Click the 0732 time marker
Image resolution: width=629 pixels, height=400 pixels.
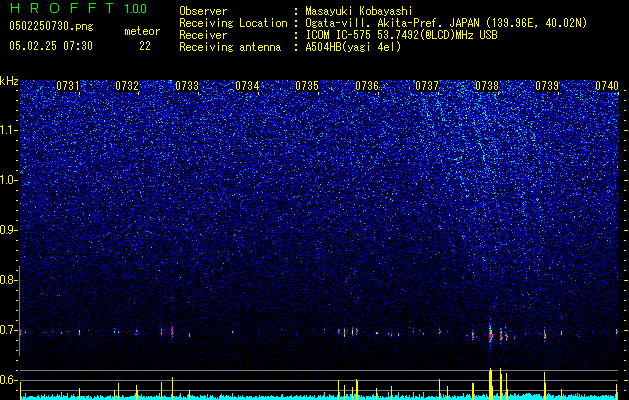click(x=127, y=86)
